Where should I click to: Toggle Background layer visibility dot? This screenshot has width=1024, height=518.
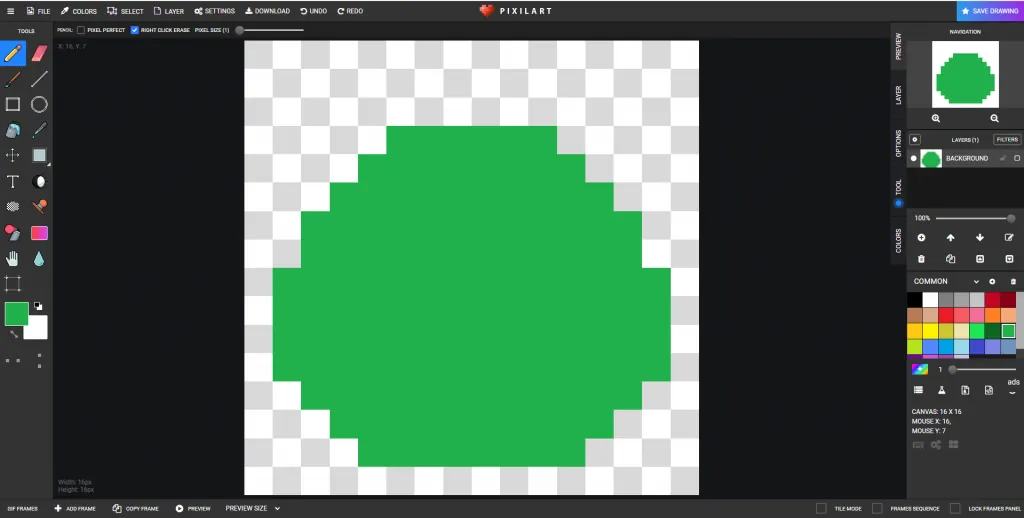[x=914, y=158]
